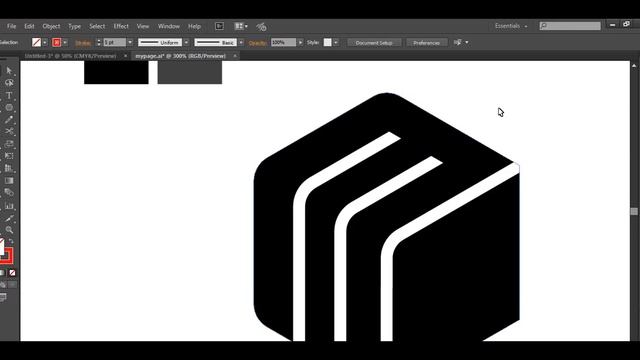Click the stroke weight input field

(114, 42)
